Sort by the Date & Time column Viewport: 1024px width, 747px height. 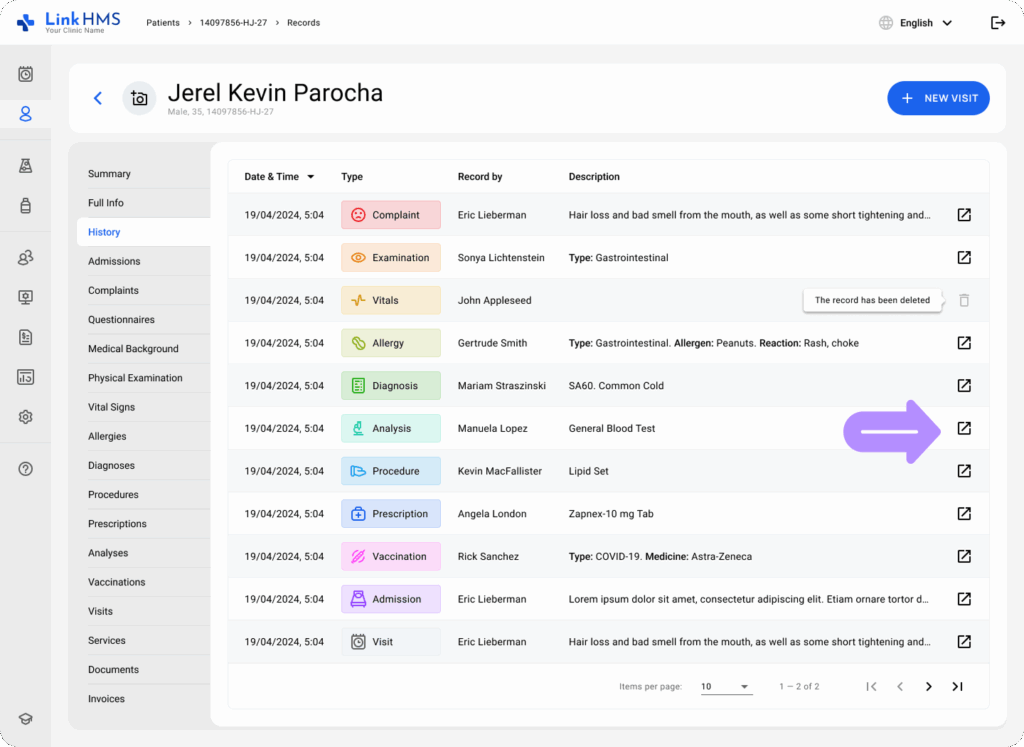(x=279, y=176)
